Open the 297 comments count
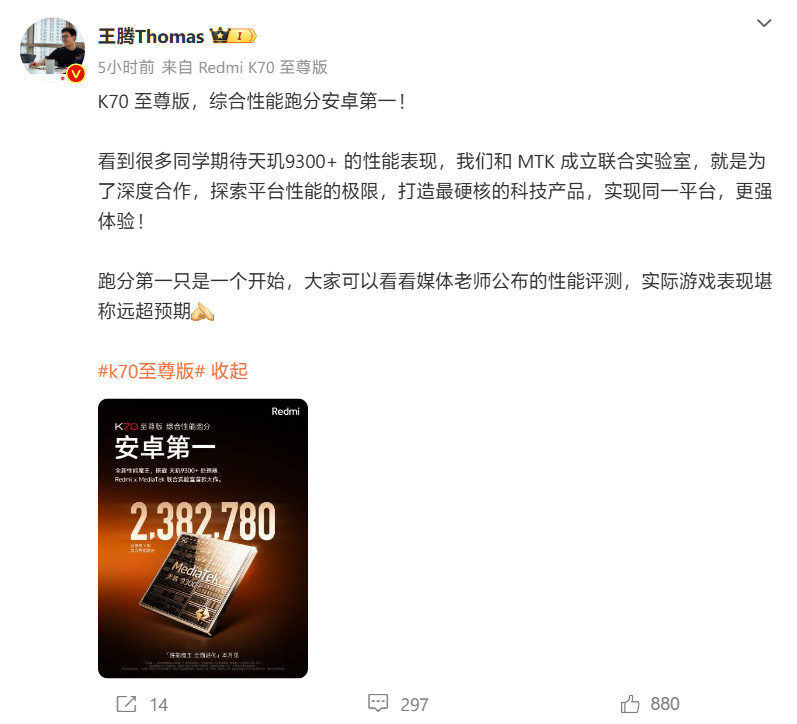 coord(414,705)
